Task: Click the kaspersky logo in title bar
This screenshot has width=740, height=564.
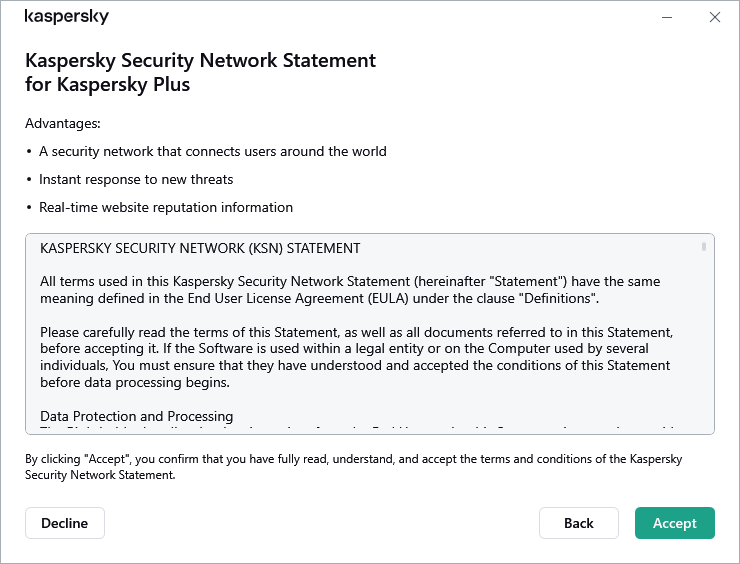Action: 66,17
